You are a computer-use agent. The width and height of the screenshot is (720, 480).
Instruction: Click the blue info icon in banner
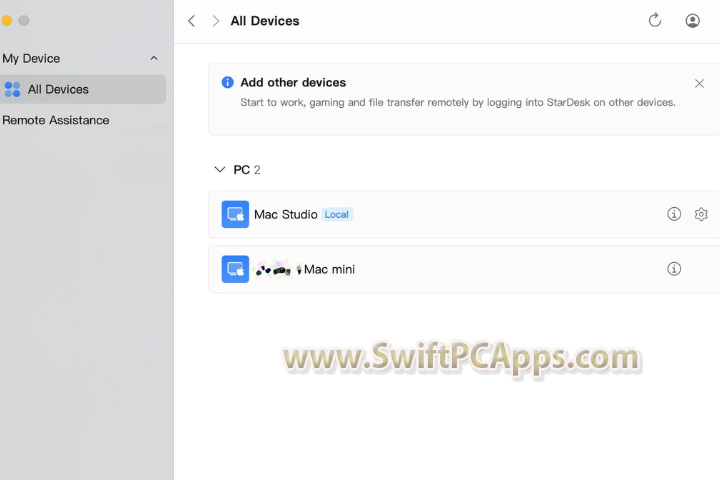tap(227, 82)
